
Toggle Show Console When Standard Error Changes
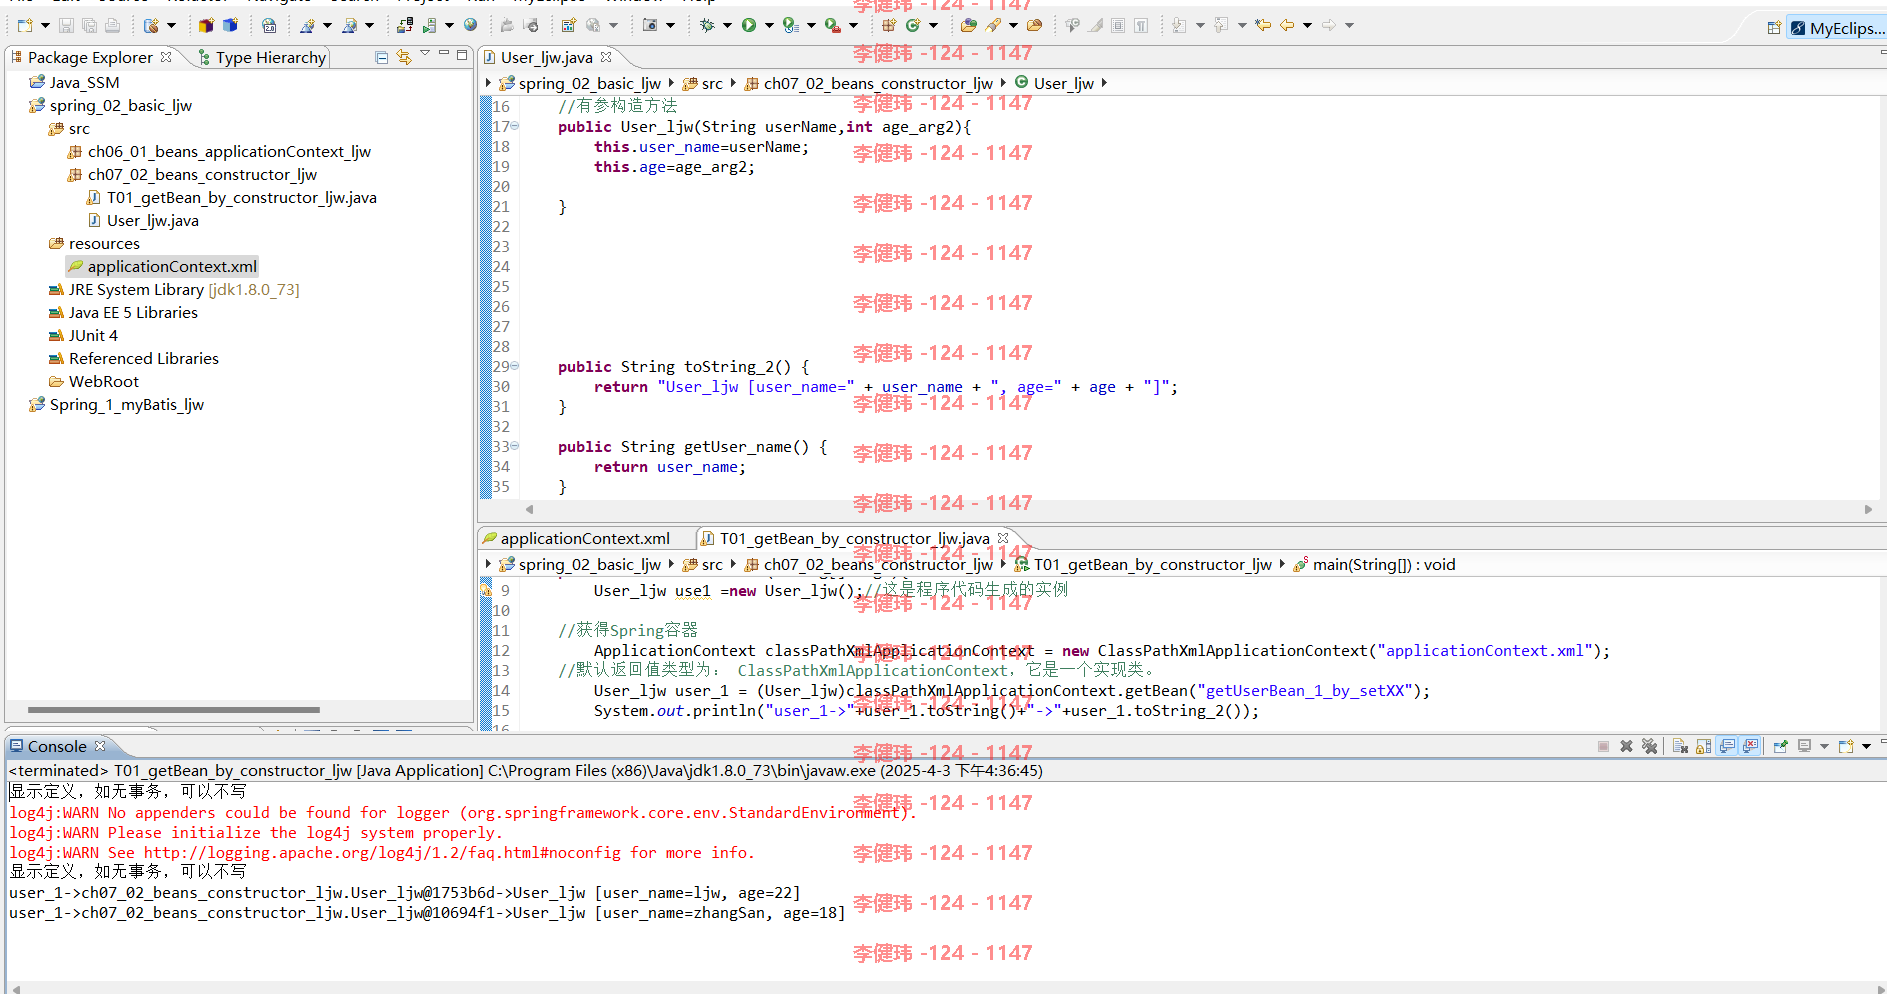point(1751,746)
